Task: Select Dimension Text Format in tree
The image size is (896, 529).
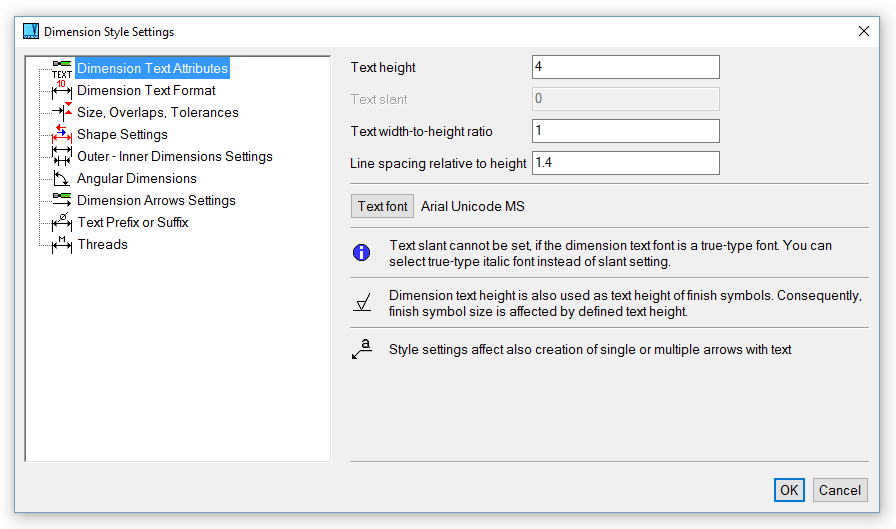Action: coord(146,91)
